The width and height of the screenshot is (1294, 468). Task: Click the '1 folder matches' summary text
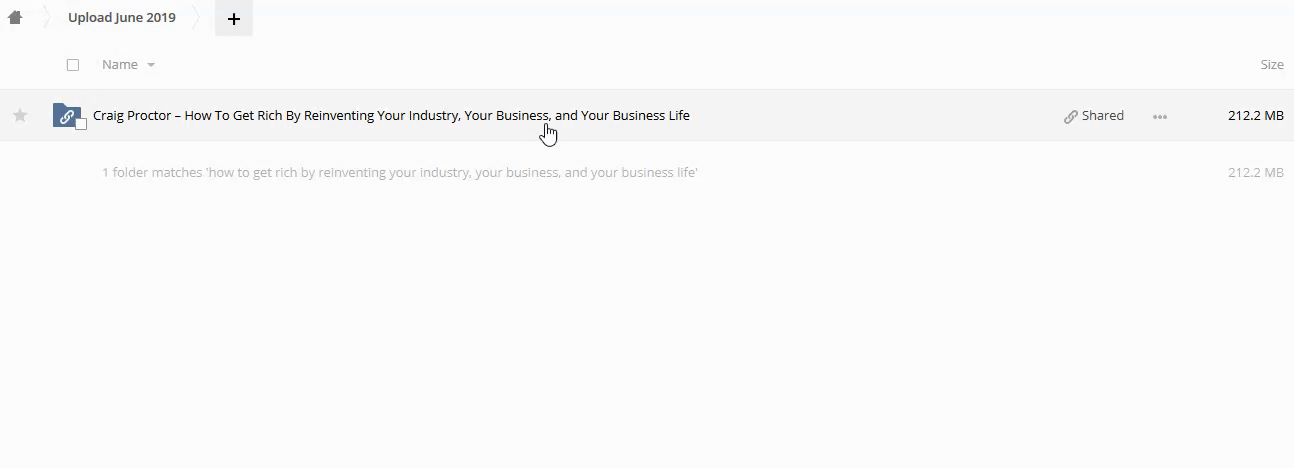tap(399, 173)
